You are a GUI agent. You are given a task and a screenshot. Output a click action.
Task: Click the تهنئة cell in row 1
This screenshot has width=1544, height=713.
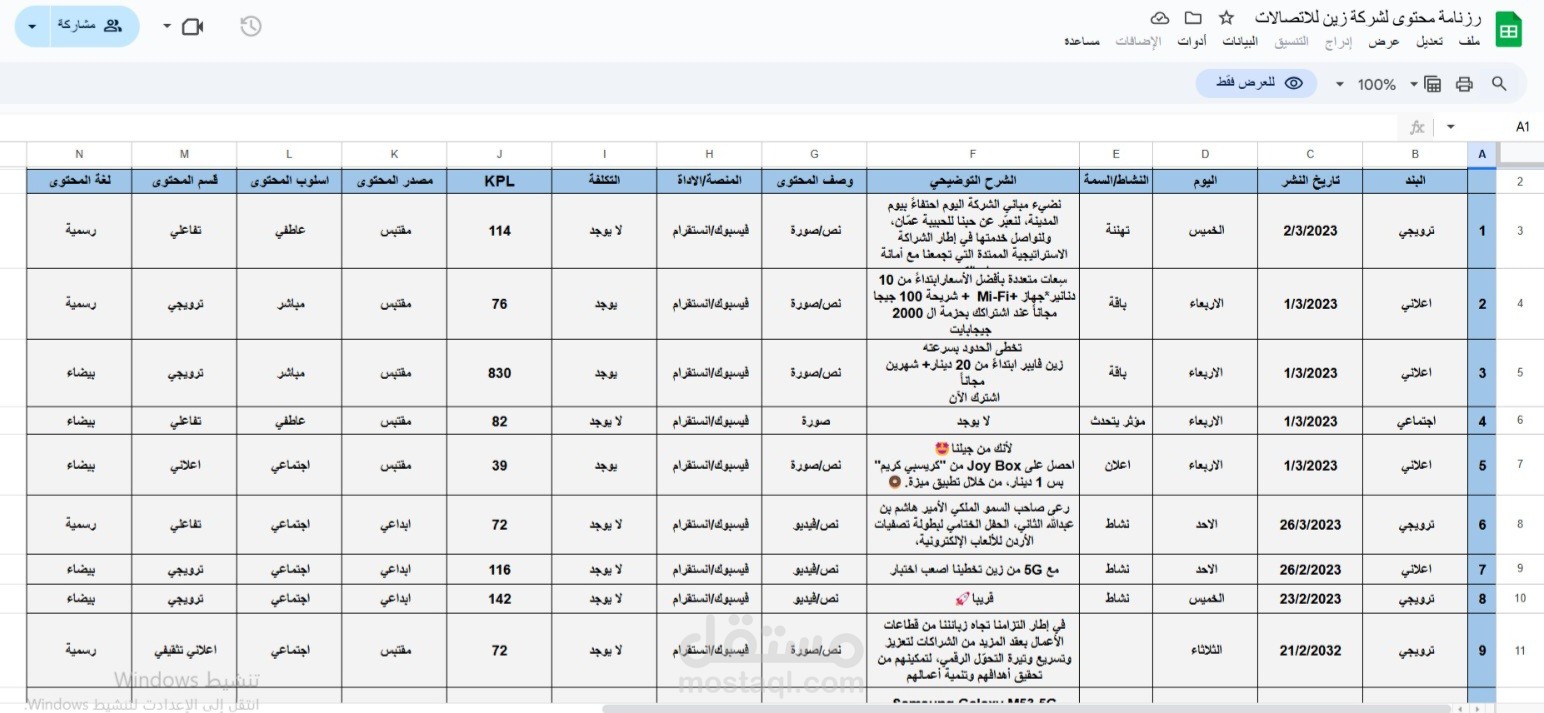click(1116, 231)
